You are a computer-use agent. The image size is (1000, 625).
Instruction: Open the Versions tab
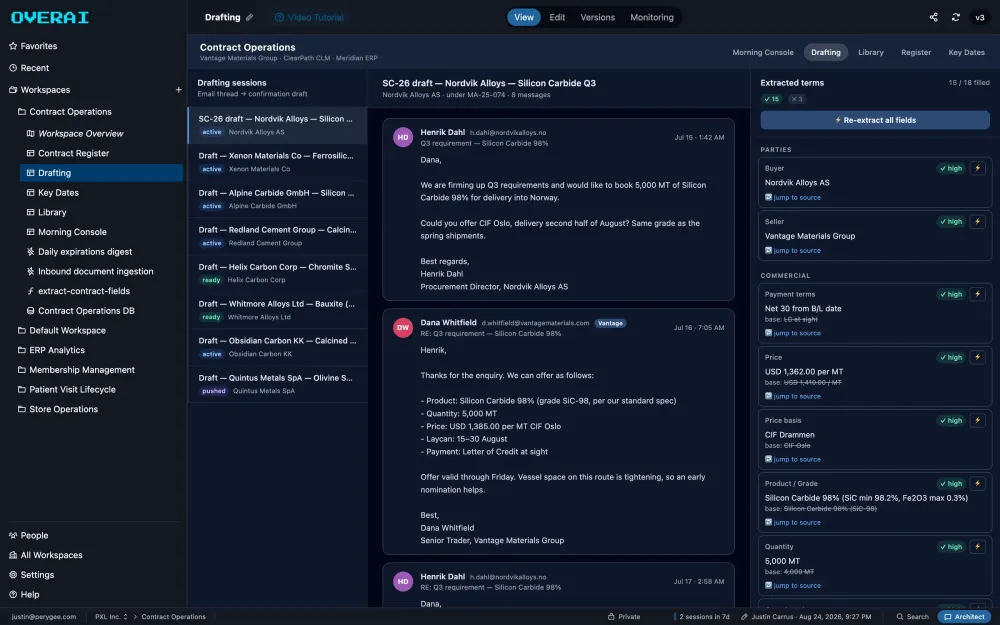pyautogui.click(x=598, y=17)
